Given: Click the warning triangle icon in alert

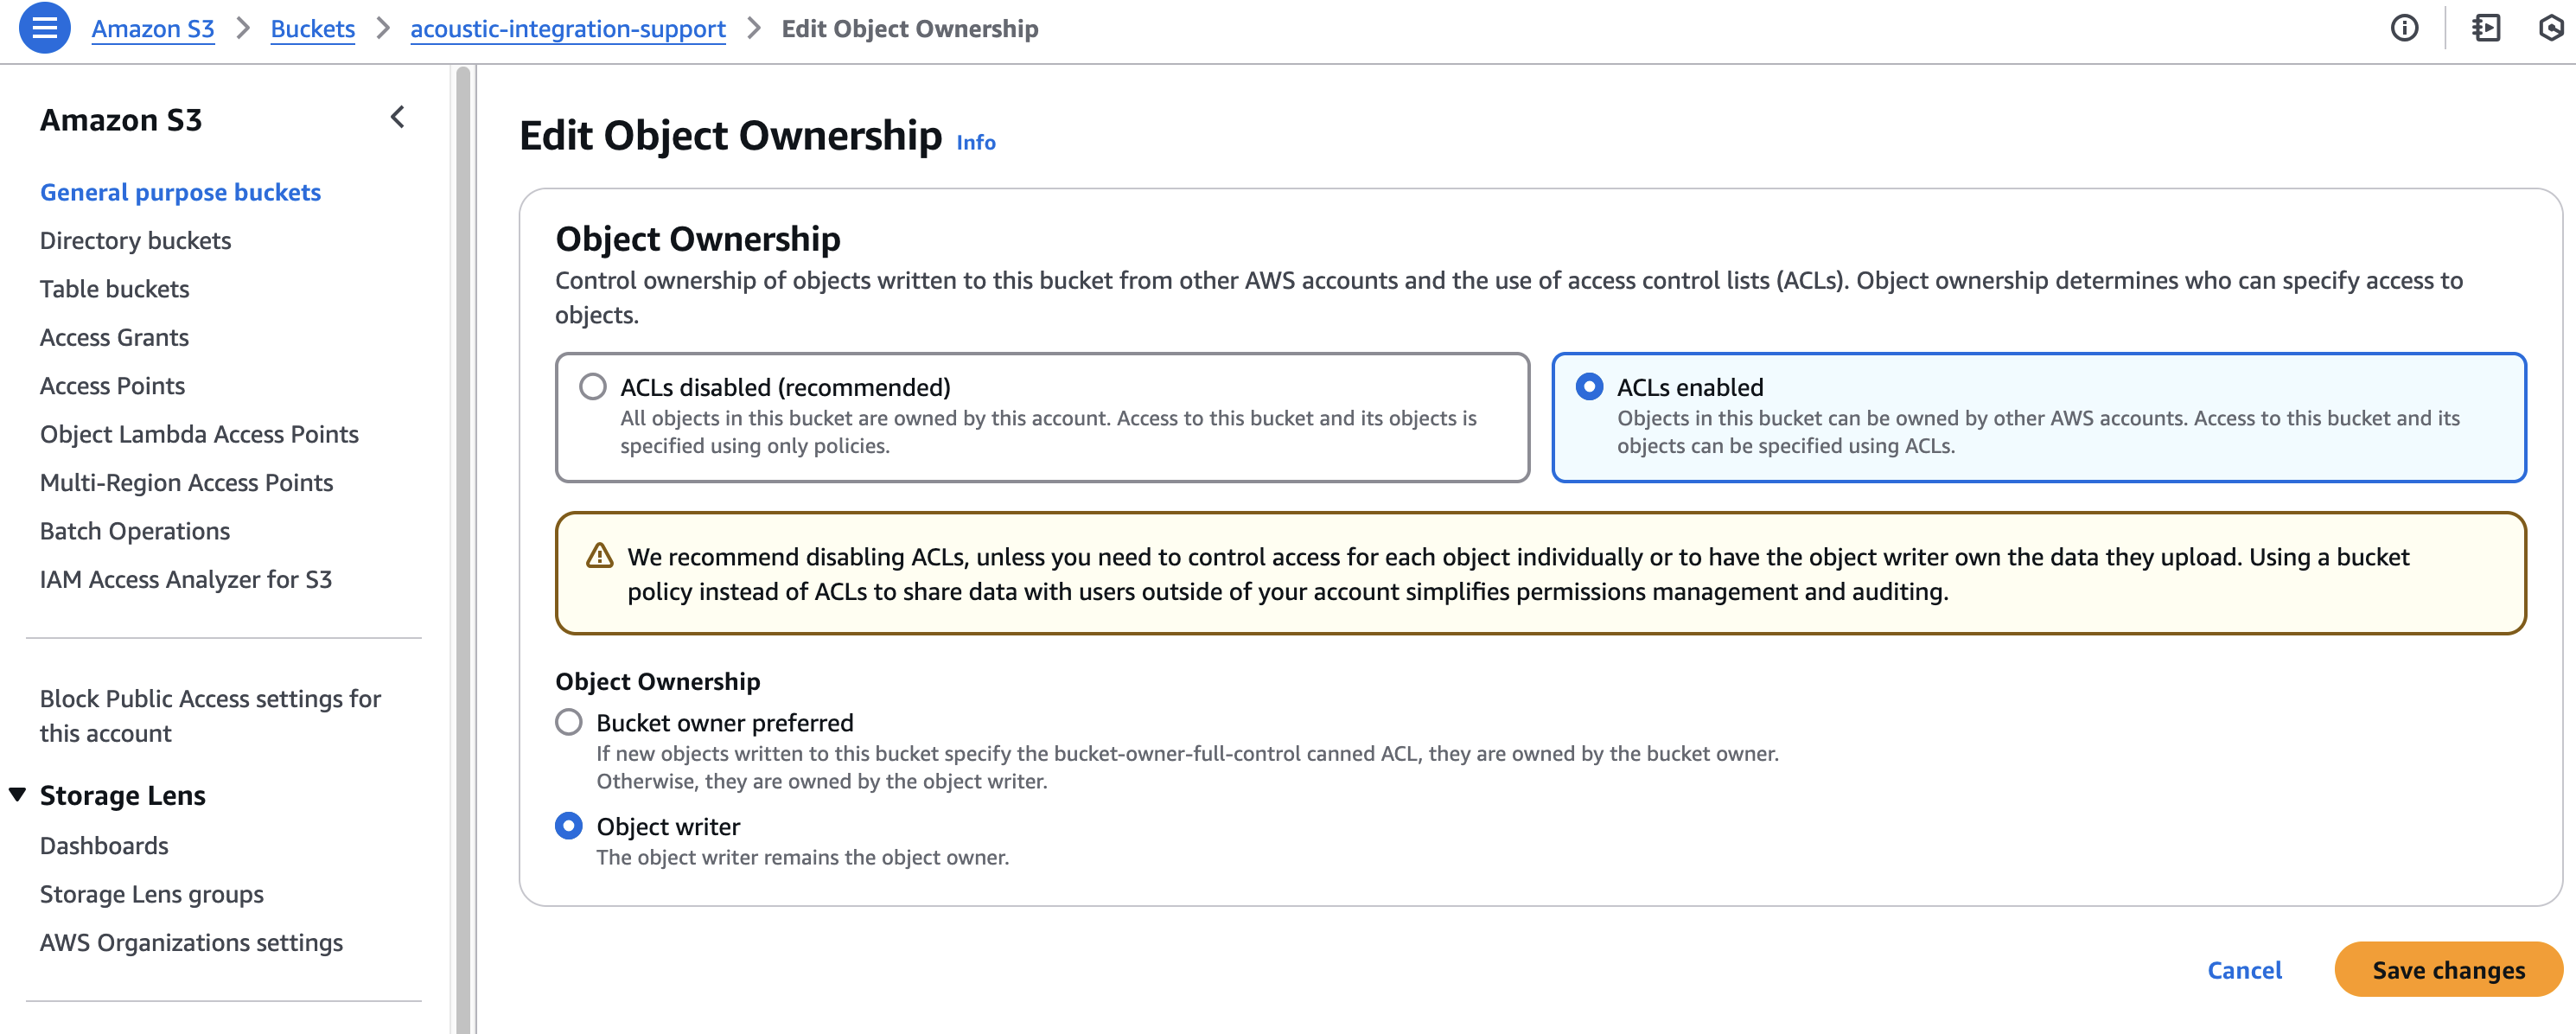Looking at the screenshot, I should tap(599, 556).
